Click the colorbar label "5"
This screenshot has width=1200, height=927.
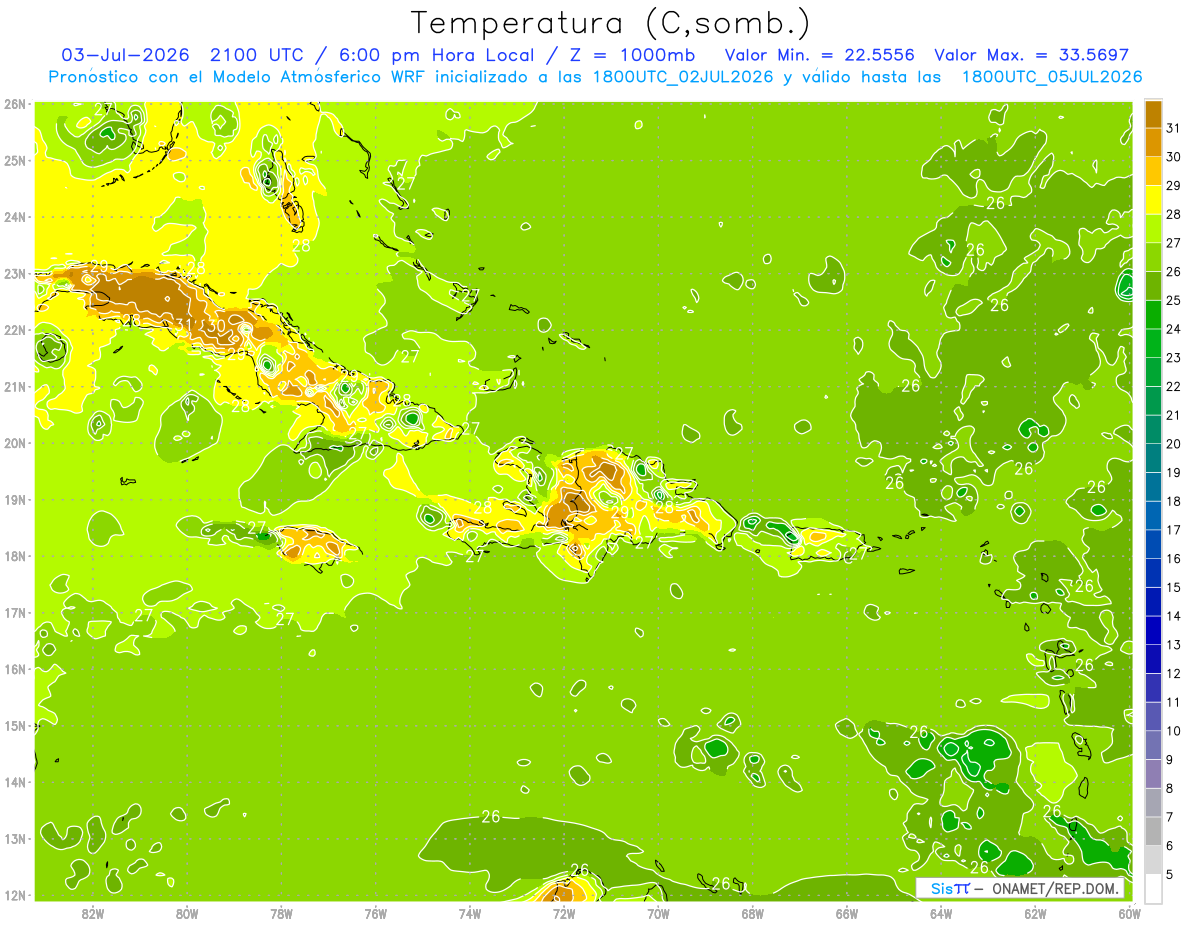click(1170, 875)
